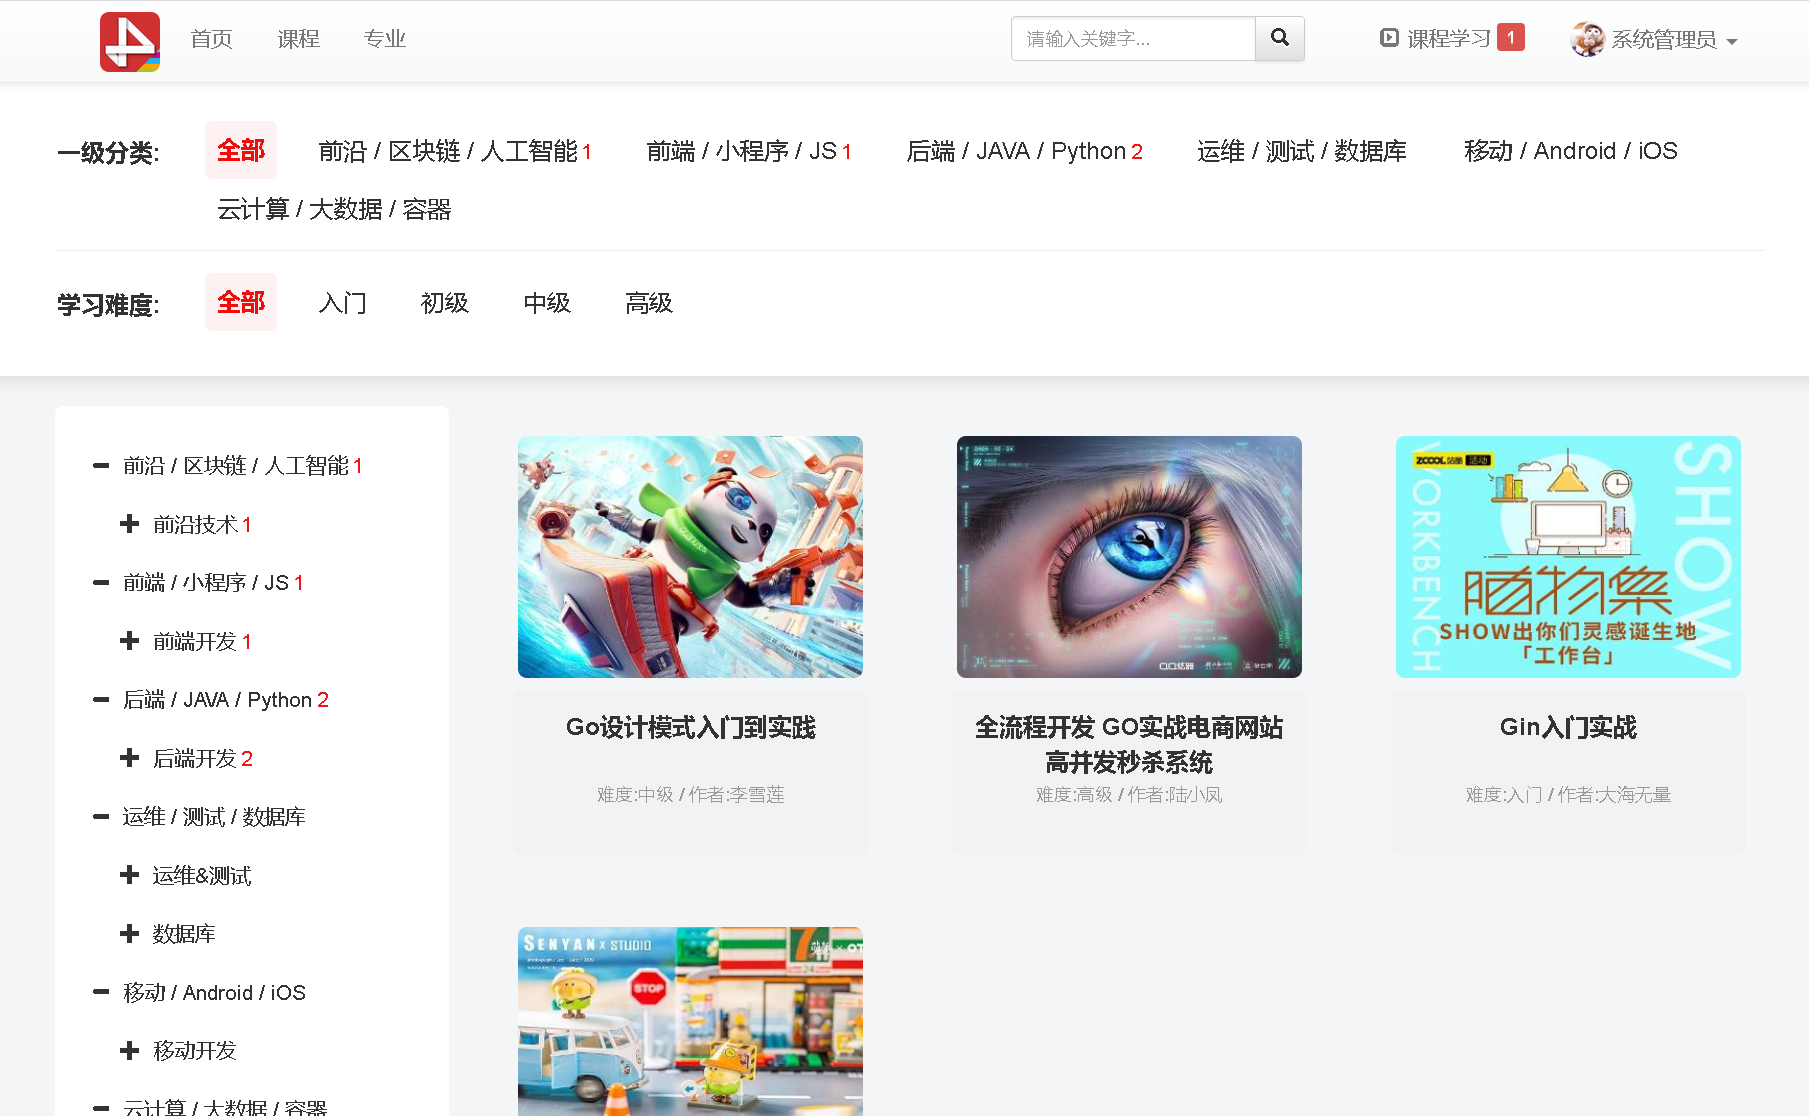The image size is (1809, 1116).
Task: Click the 系统管理员 avatar icon
Action: [1586, 40]
